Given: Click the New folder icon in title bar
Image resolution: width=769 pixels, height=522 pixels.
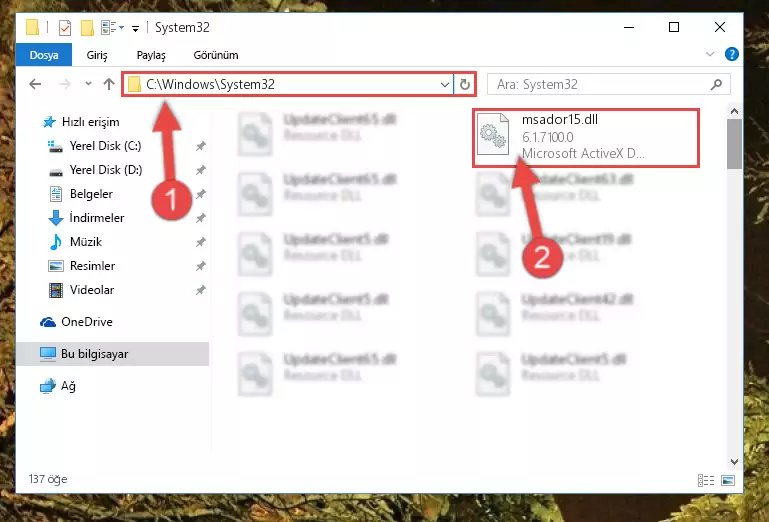Looking at the screenshot, I should 87,27.
